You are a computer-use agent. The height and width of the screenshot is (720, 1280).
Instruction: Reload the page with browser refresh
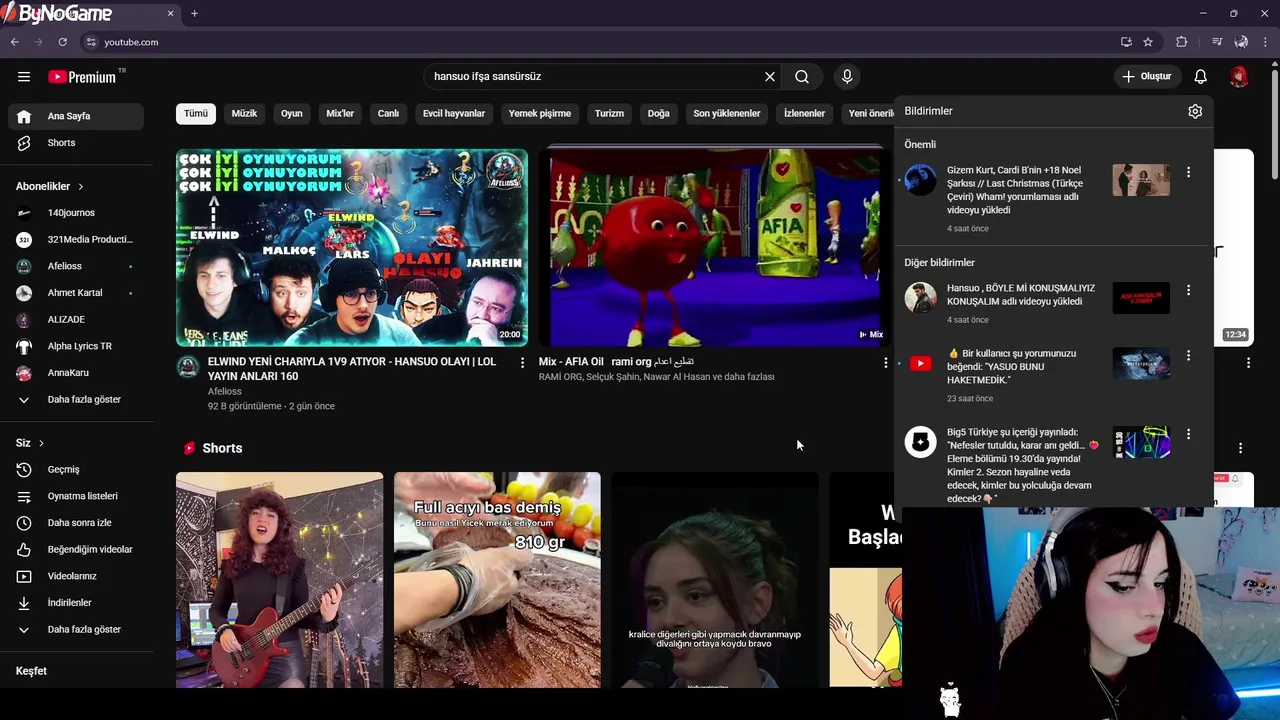(62, 42)
